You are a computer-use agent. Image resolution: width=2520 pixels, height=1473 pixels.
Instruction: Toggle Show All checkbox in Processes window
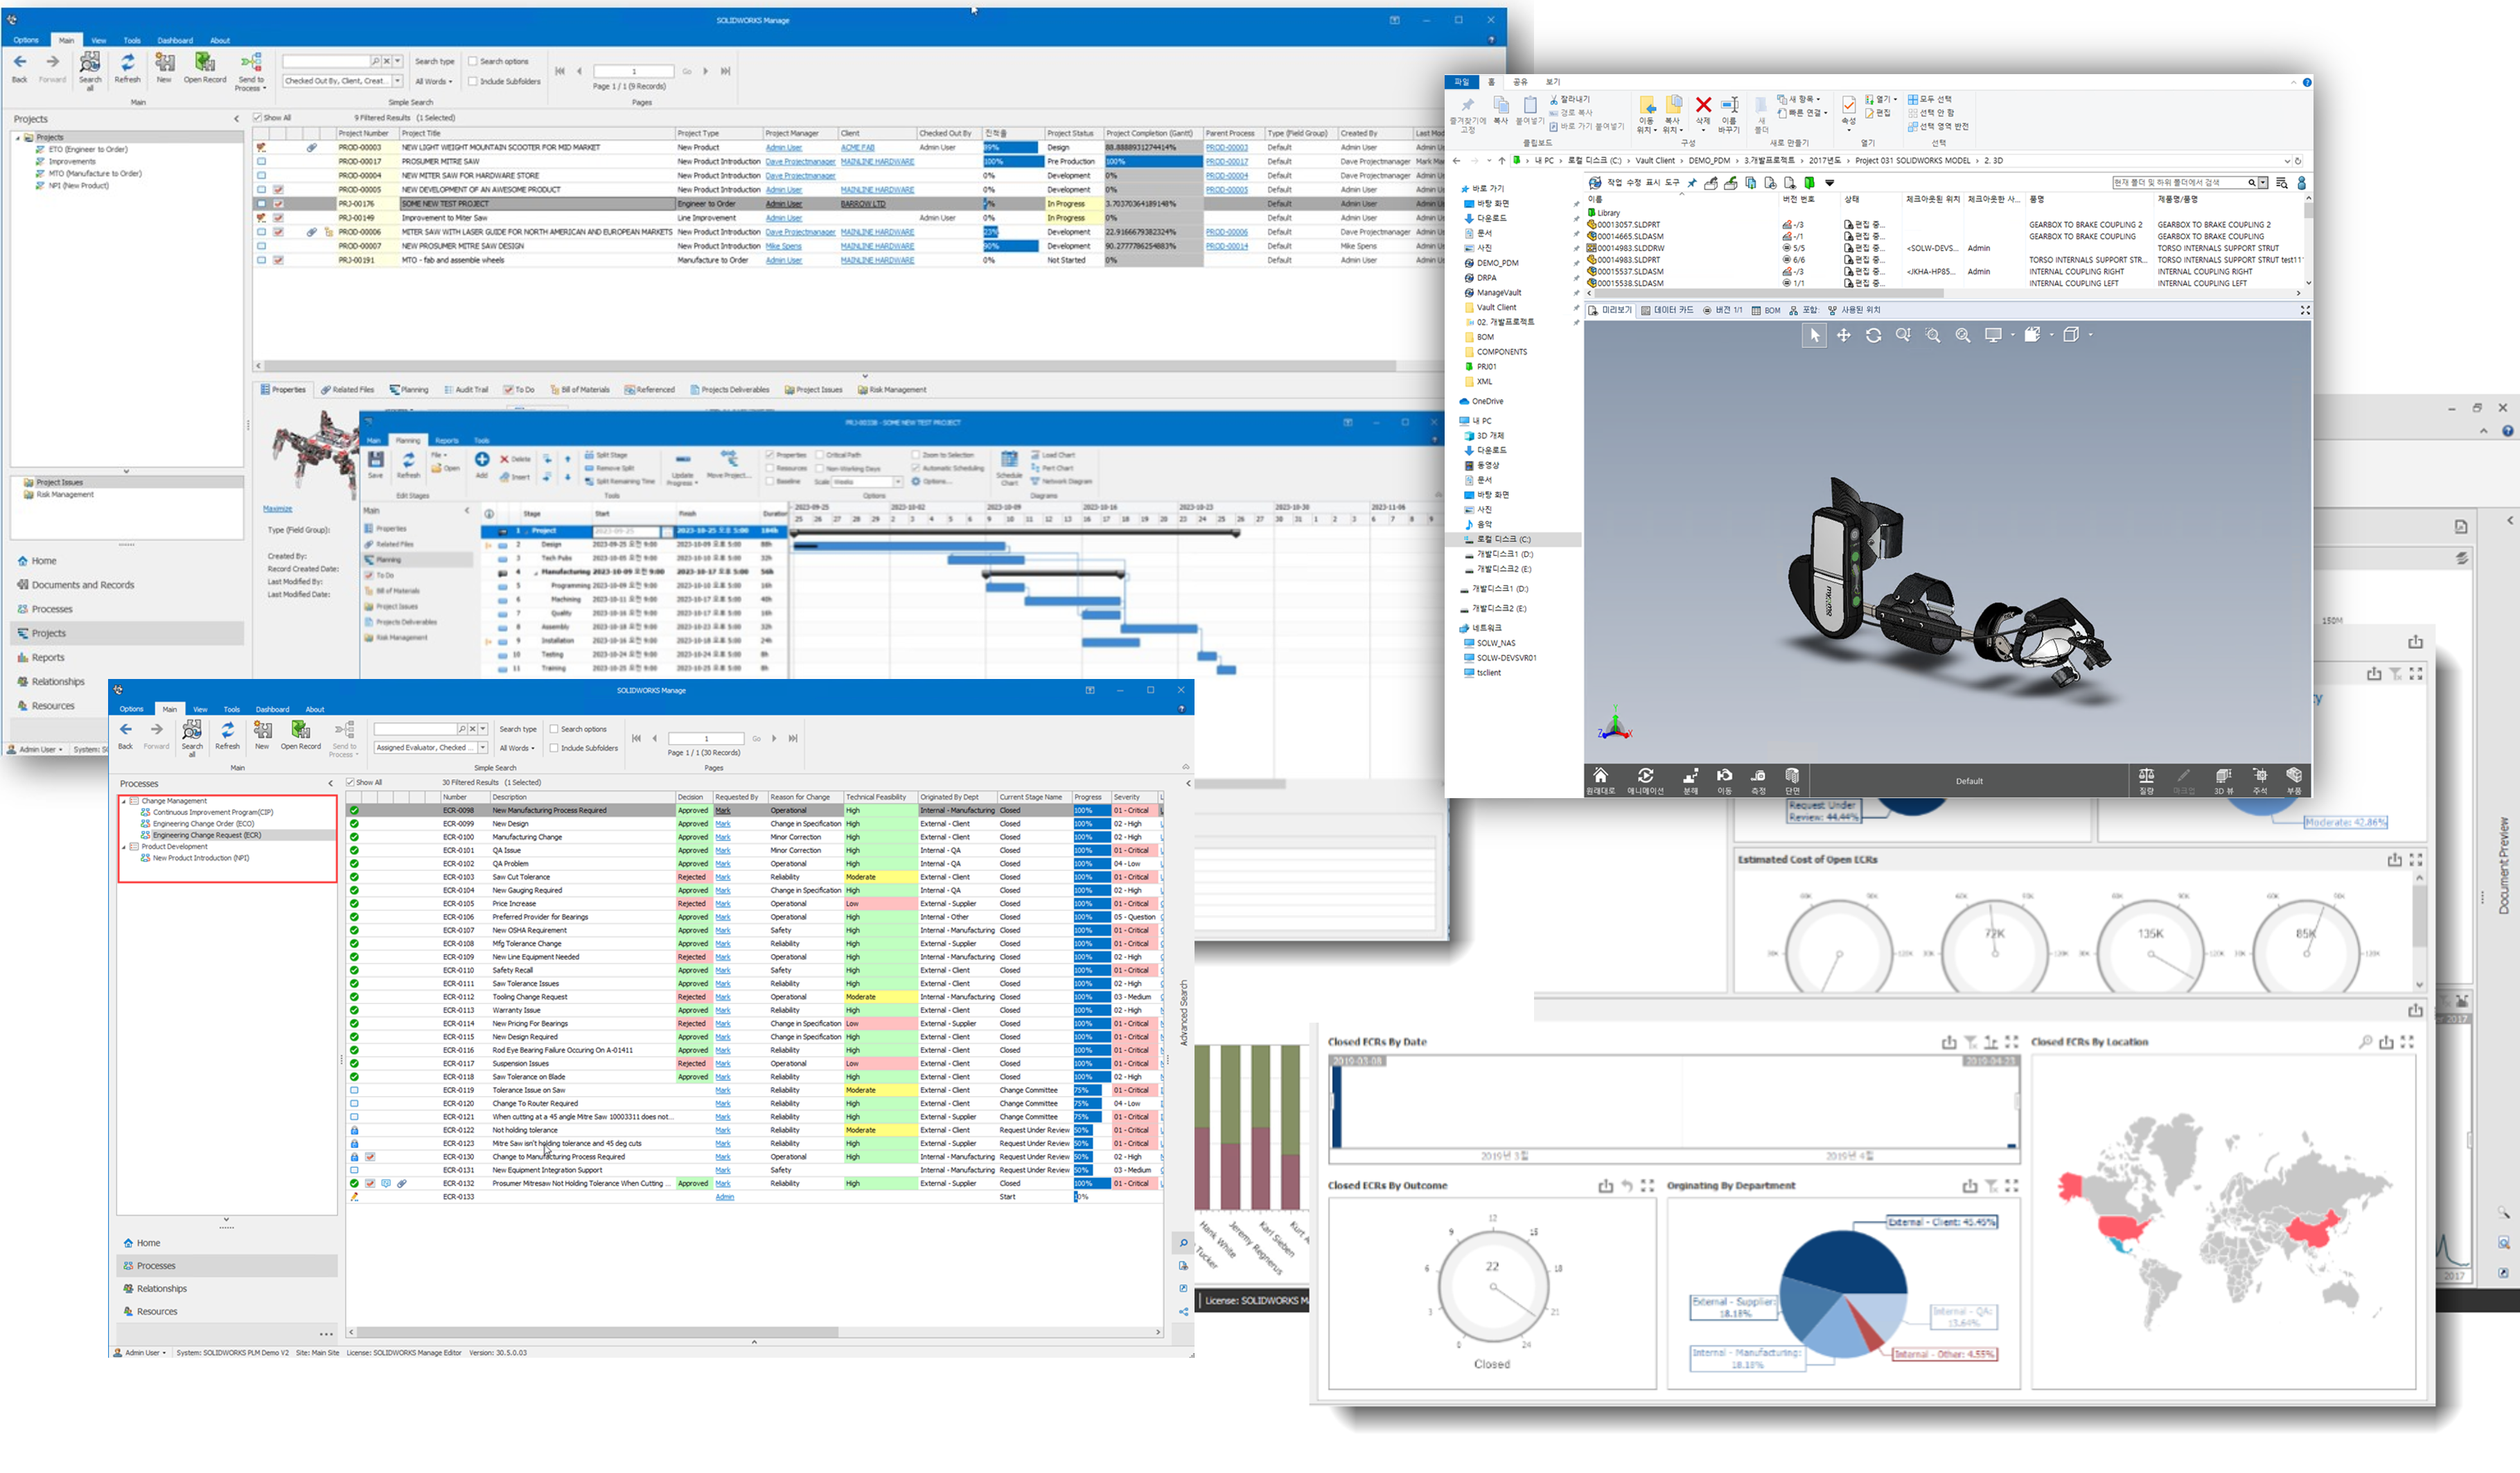(351, 782)
